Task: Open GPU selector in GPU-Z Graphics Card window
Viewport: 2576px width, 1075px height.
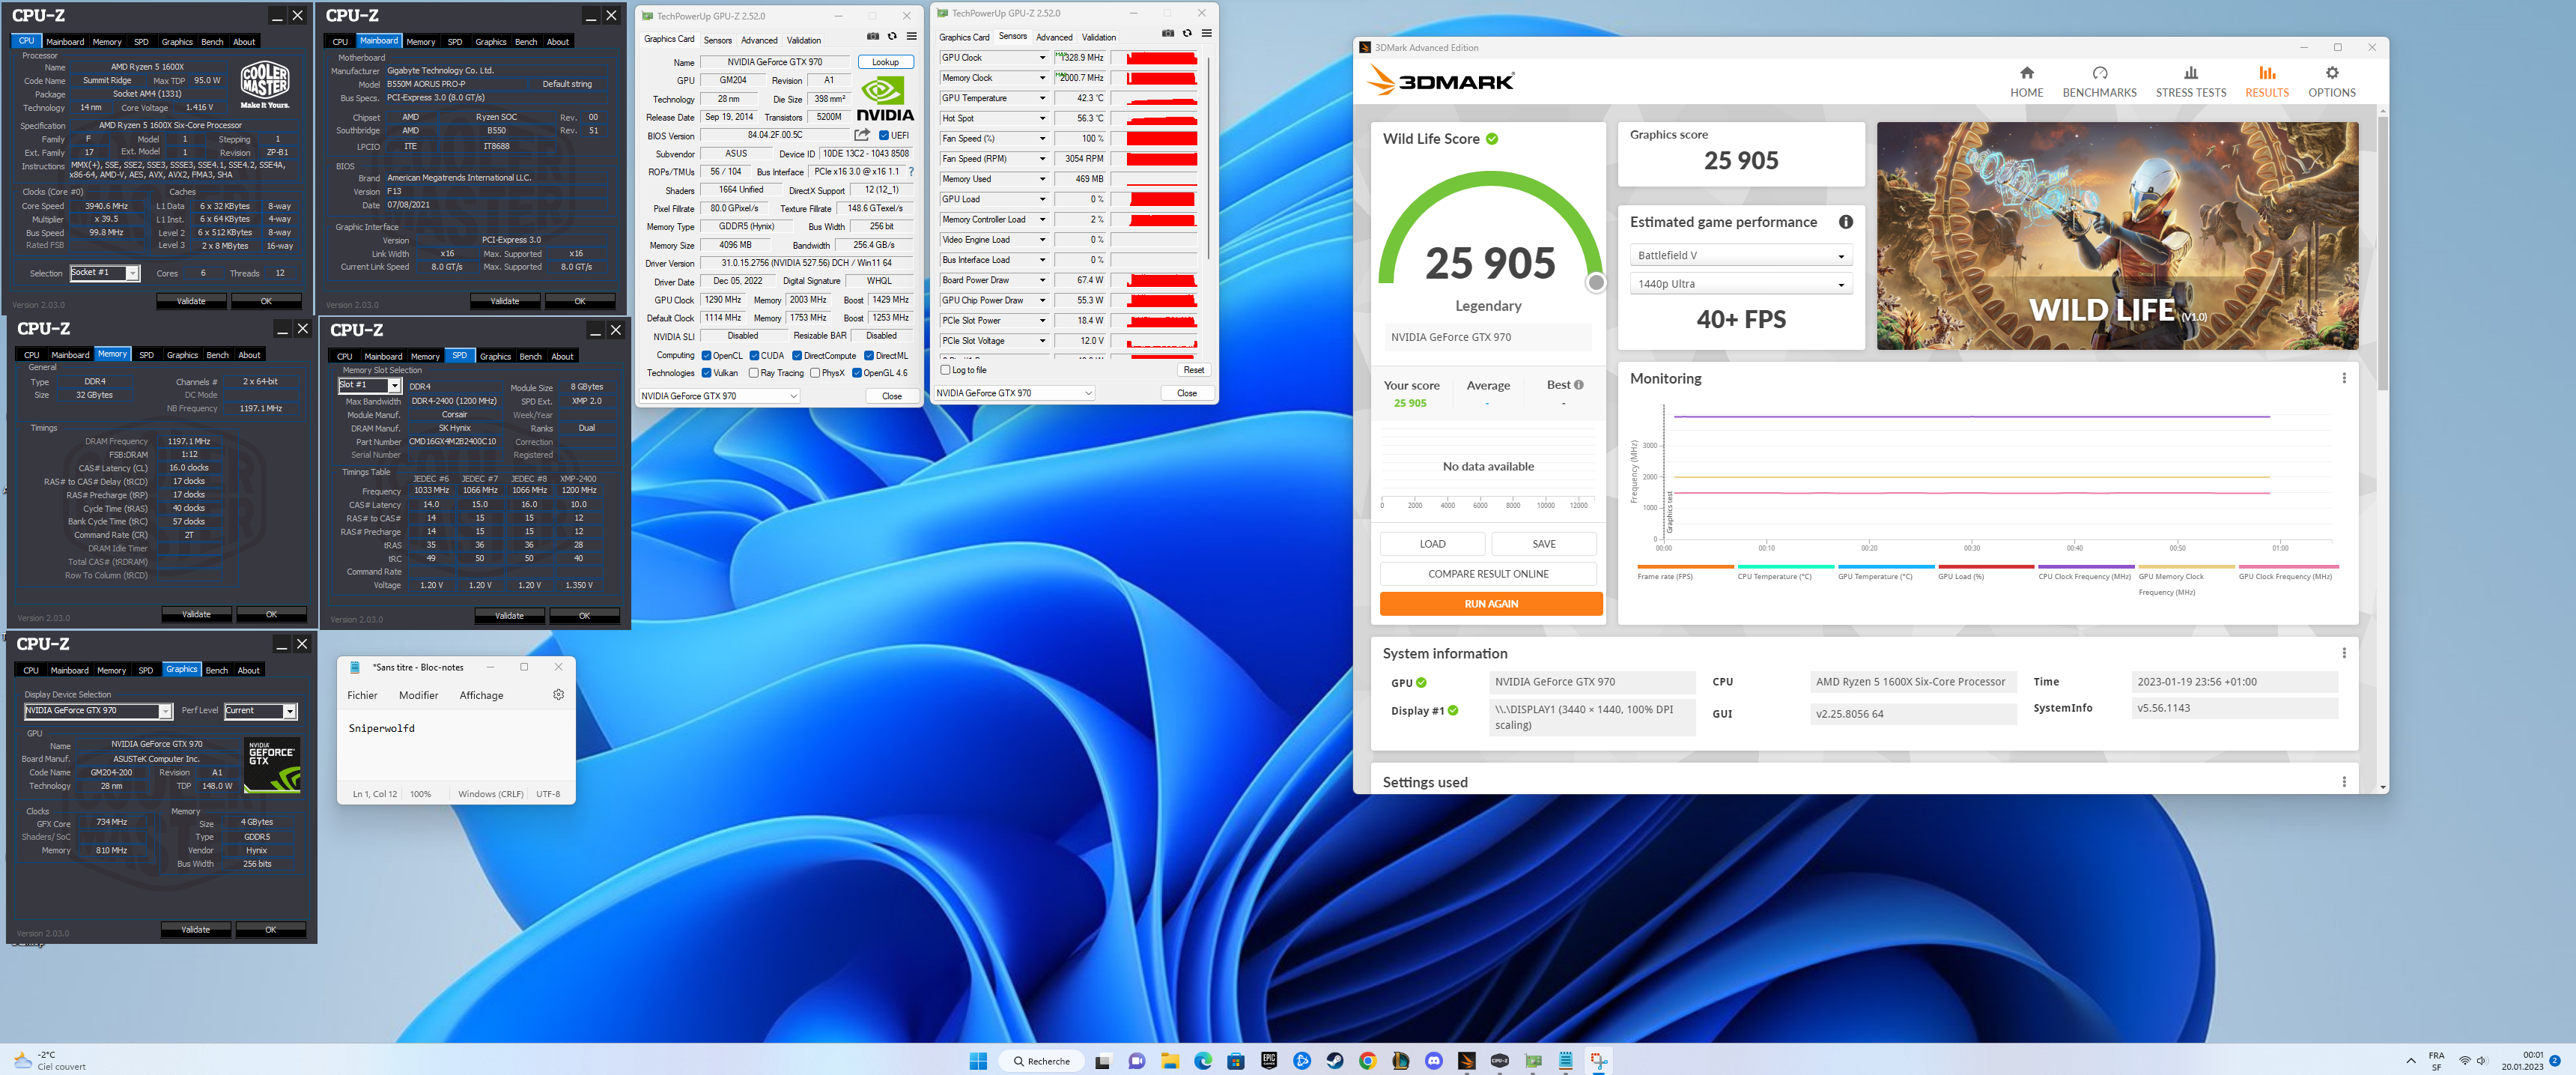Action: (x=719, y=396)
